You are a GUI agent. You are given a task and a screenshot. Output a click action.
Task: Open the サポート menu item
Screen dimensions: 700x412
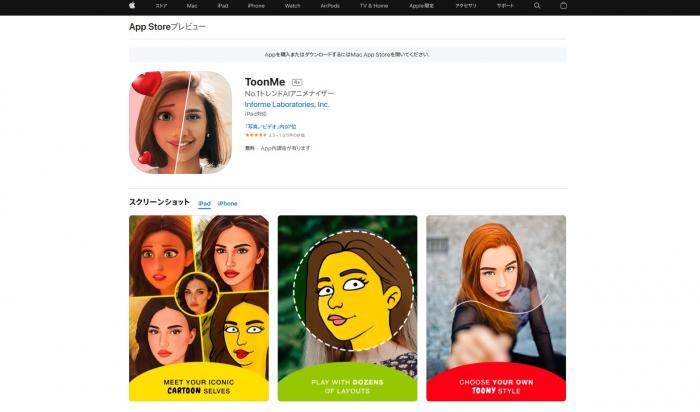(x=504, y=6)
